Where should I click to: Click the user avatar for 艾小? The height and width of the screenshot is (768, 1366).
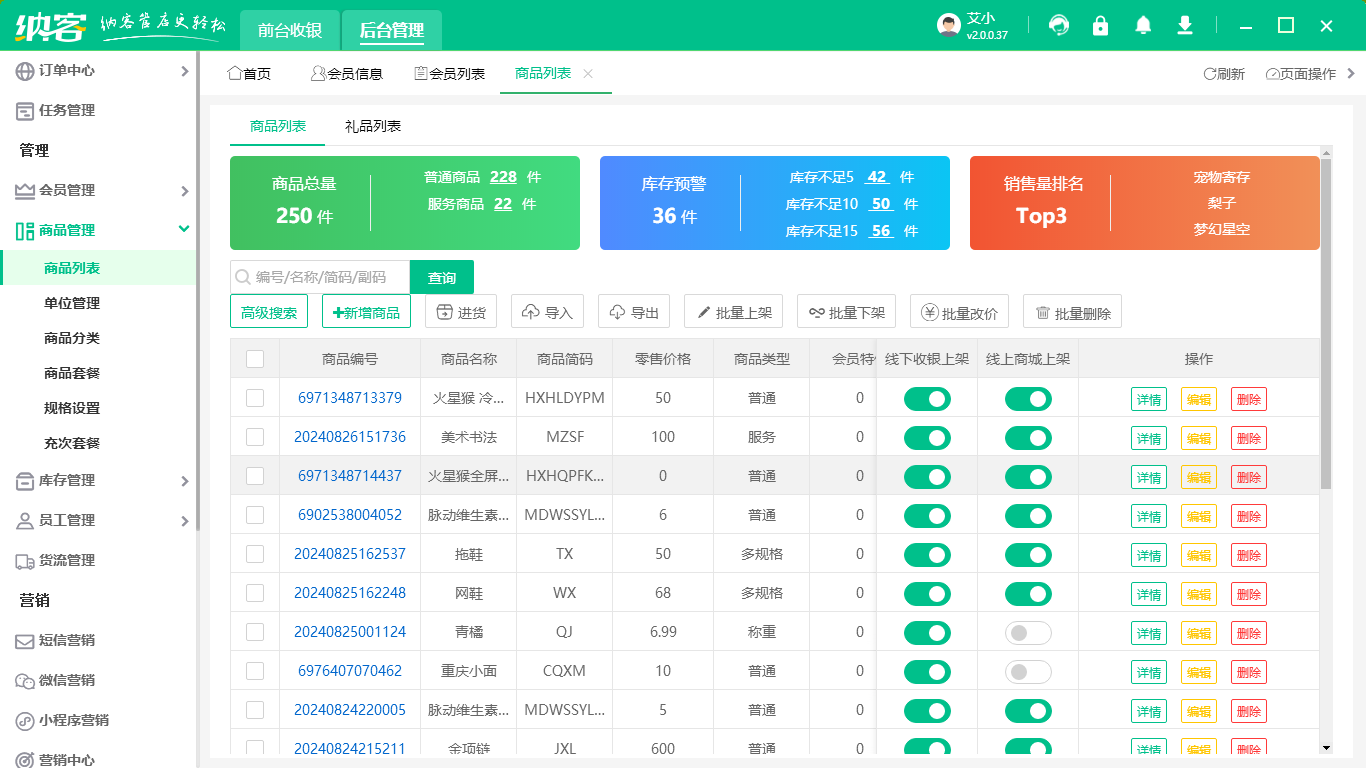(x=949, y=25)
